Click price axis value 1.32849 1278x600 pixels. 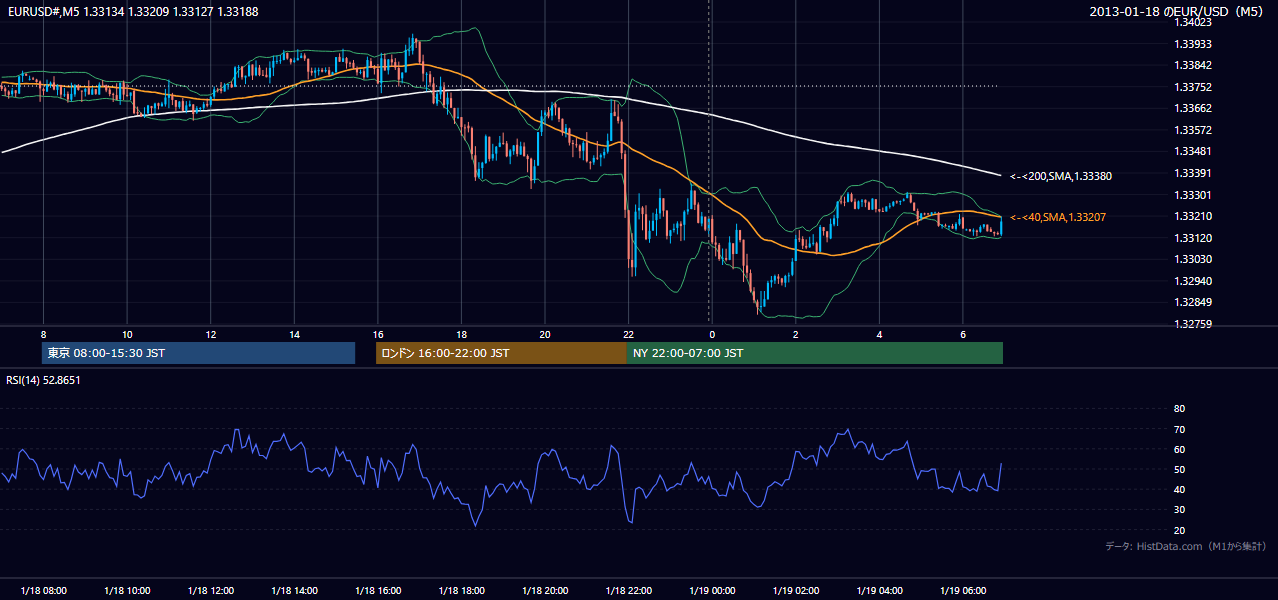point(1193,302)
